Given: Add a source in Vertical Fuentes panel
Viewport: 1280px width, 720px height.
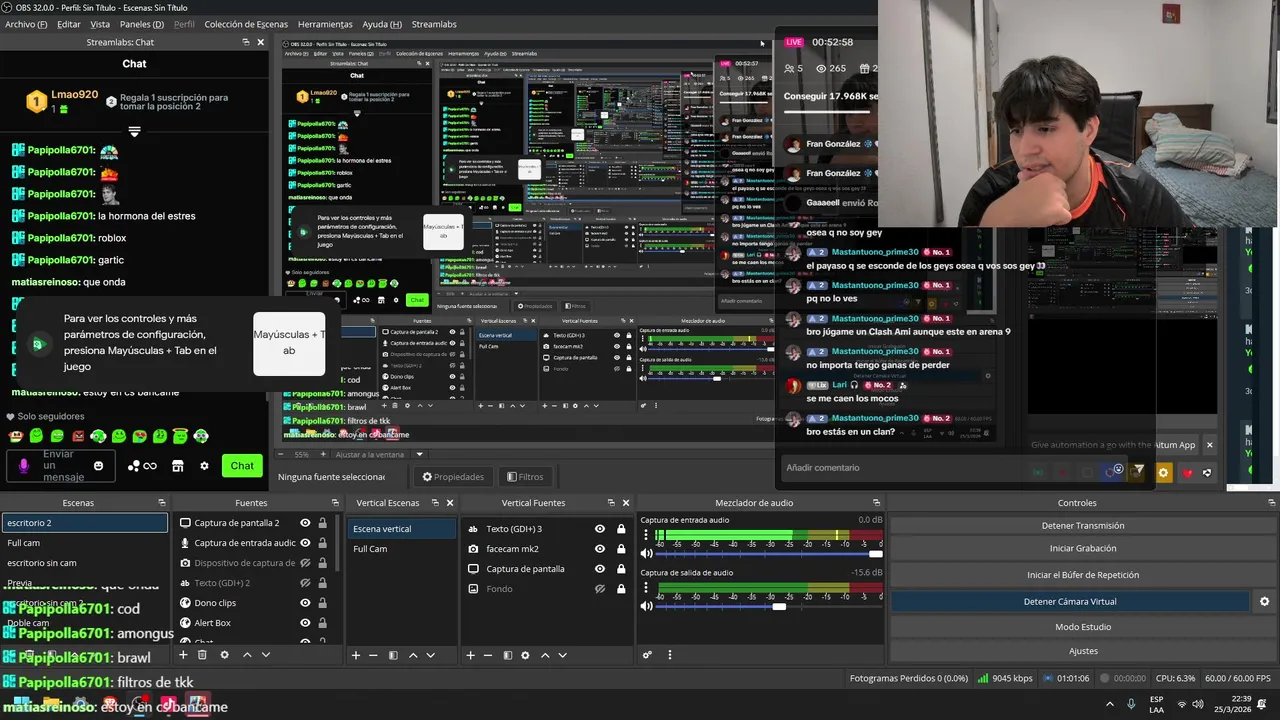Looking at the screenshot, I should pos(470,655).
